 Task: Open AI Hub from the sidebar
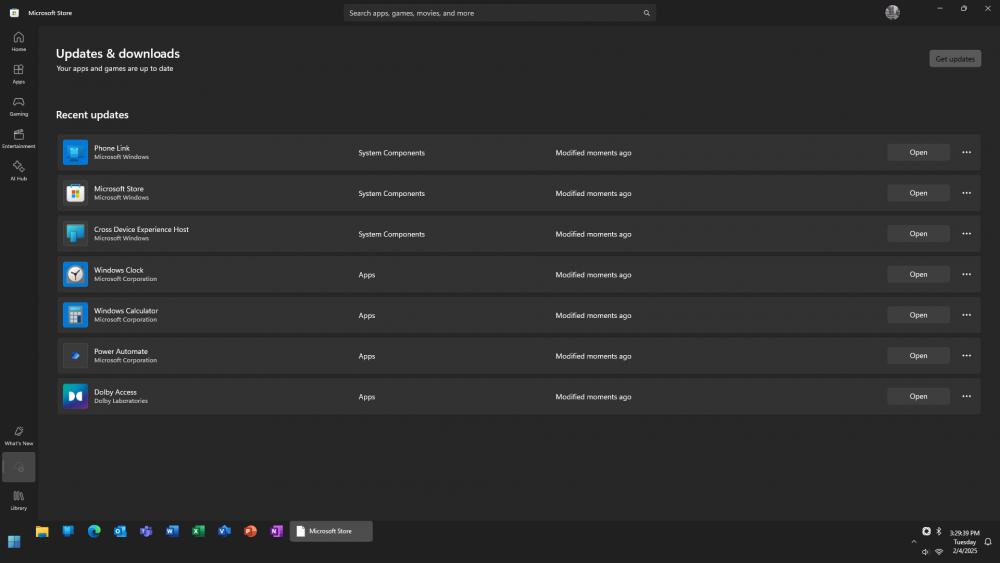(x=18, y=170)
